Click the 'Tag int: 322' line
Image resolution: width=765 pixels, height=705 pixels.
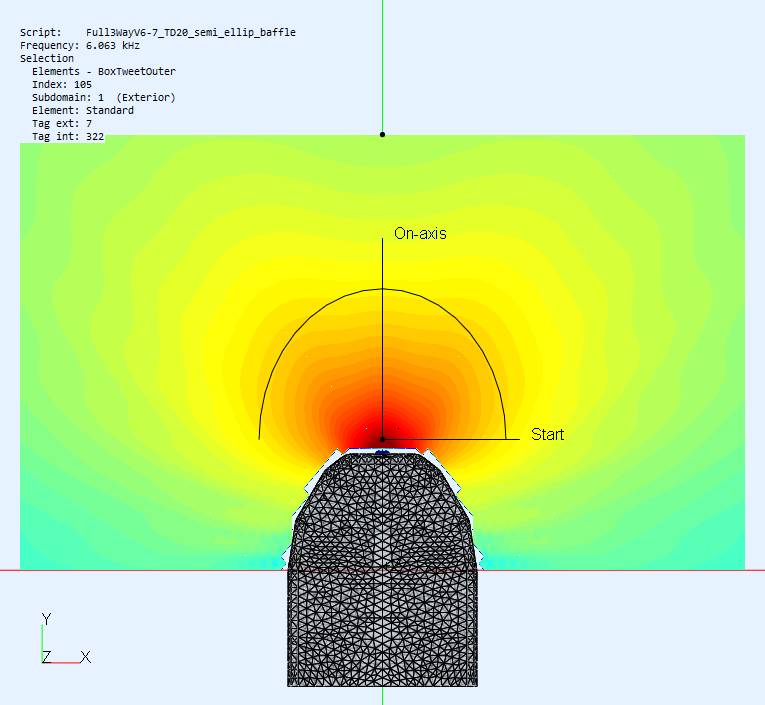(68, 136)
